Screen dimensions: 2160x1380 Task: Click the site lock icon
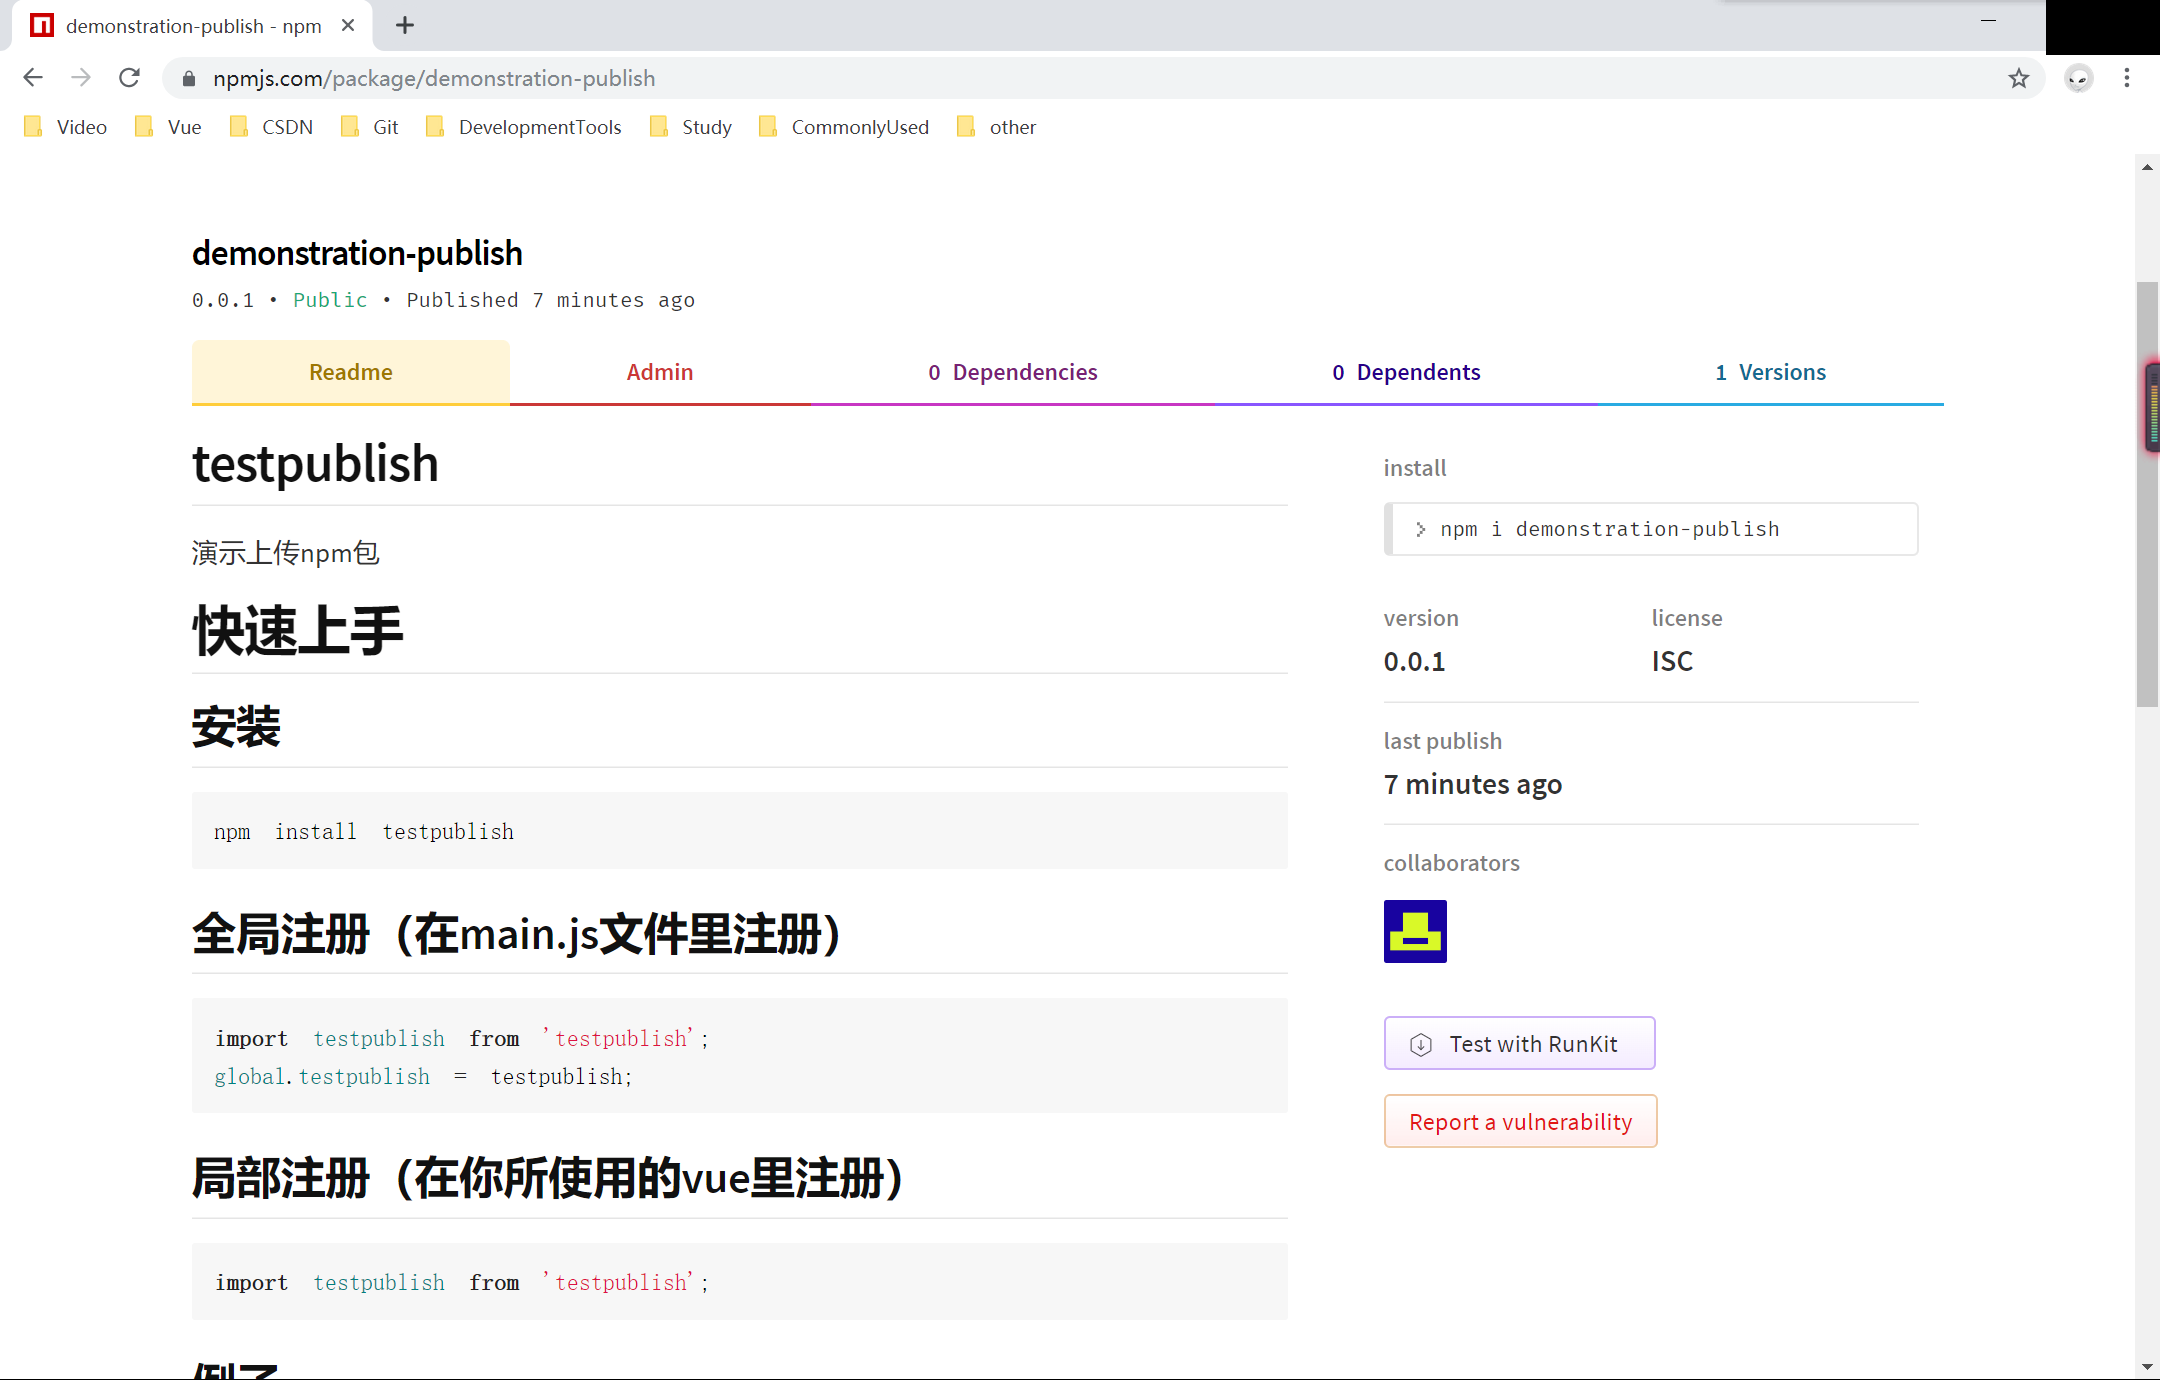click(189, 78)
